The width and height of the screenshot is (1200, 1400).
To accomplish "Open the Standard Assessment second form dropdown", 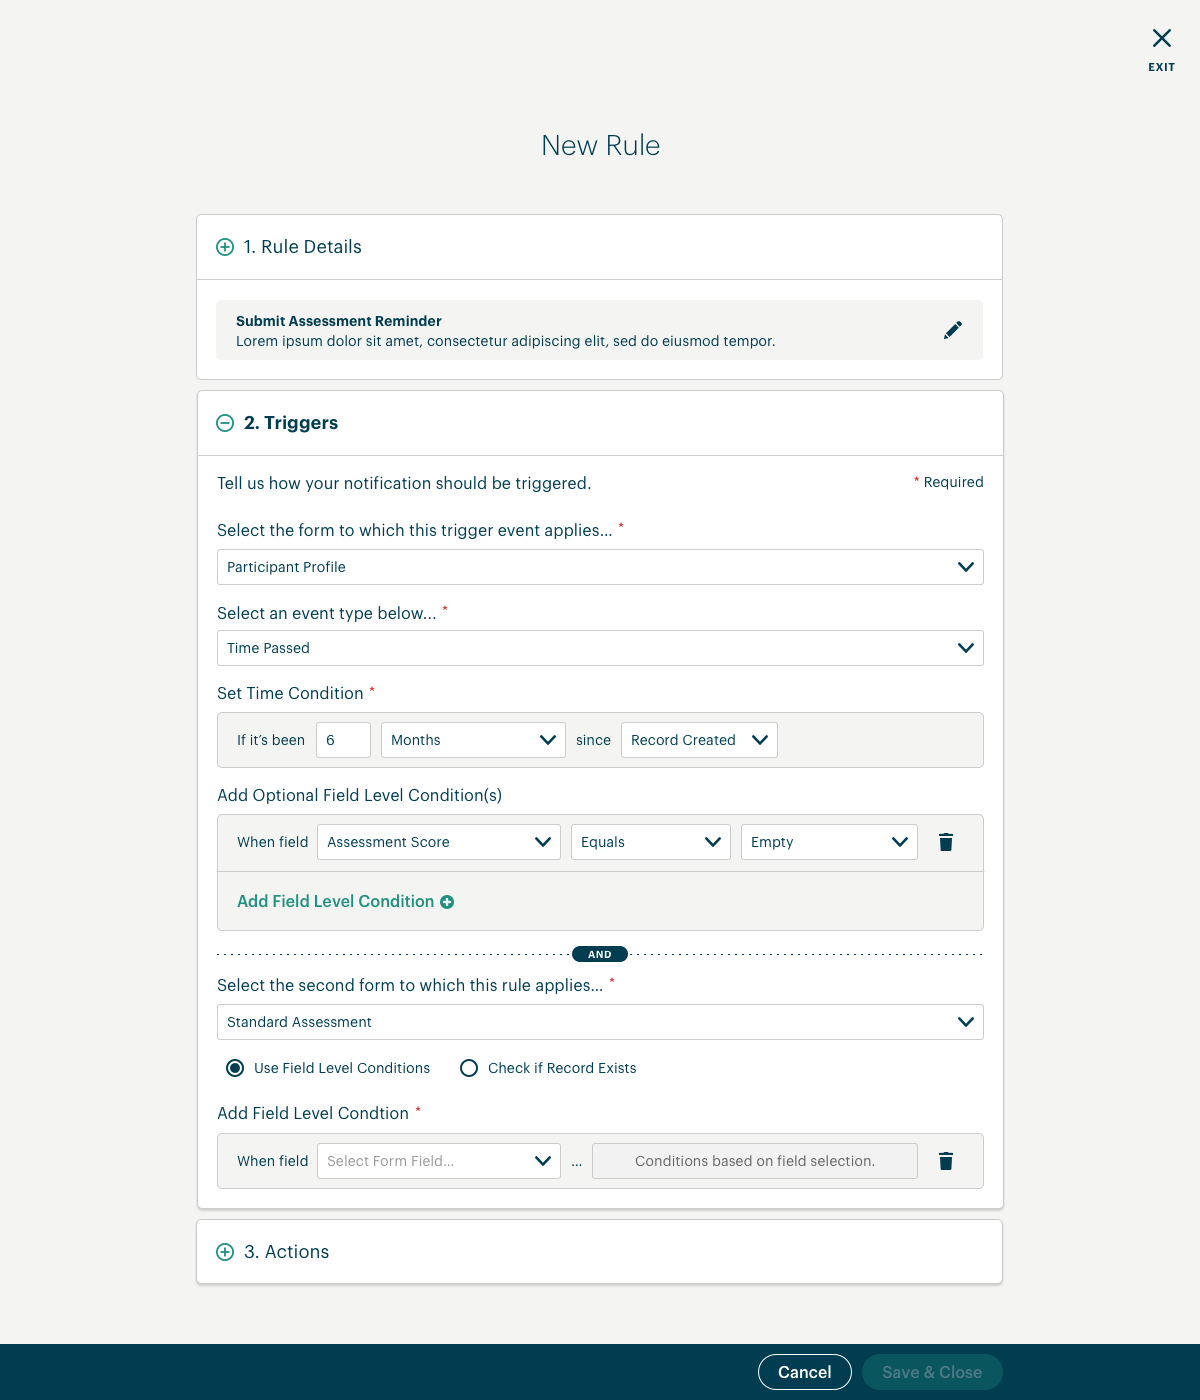I will tap(600, 1022).
